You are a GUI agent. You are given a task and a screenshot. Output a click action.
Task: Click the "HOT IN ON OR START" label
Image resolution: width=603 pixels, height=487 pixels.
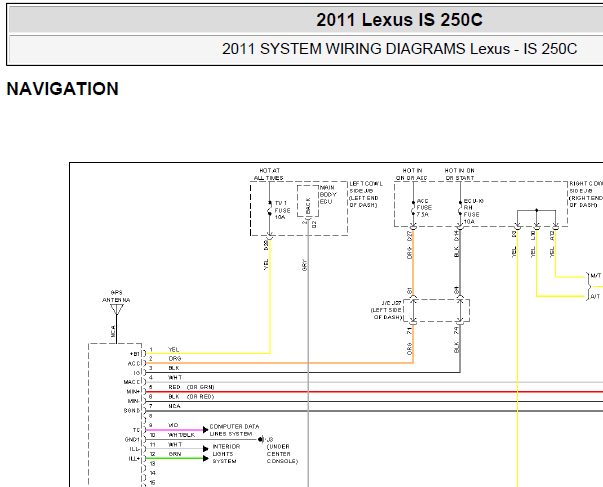tap(460, 174)
